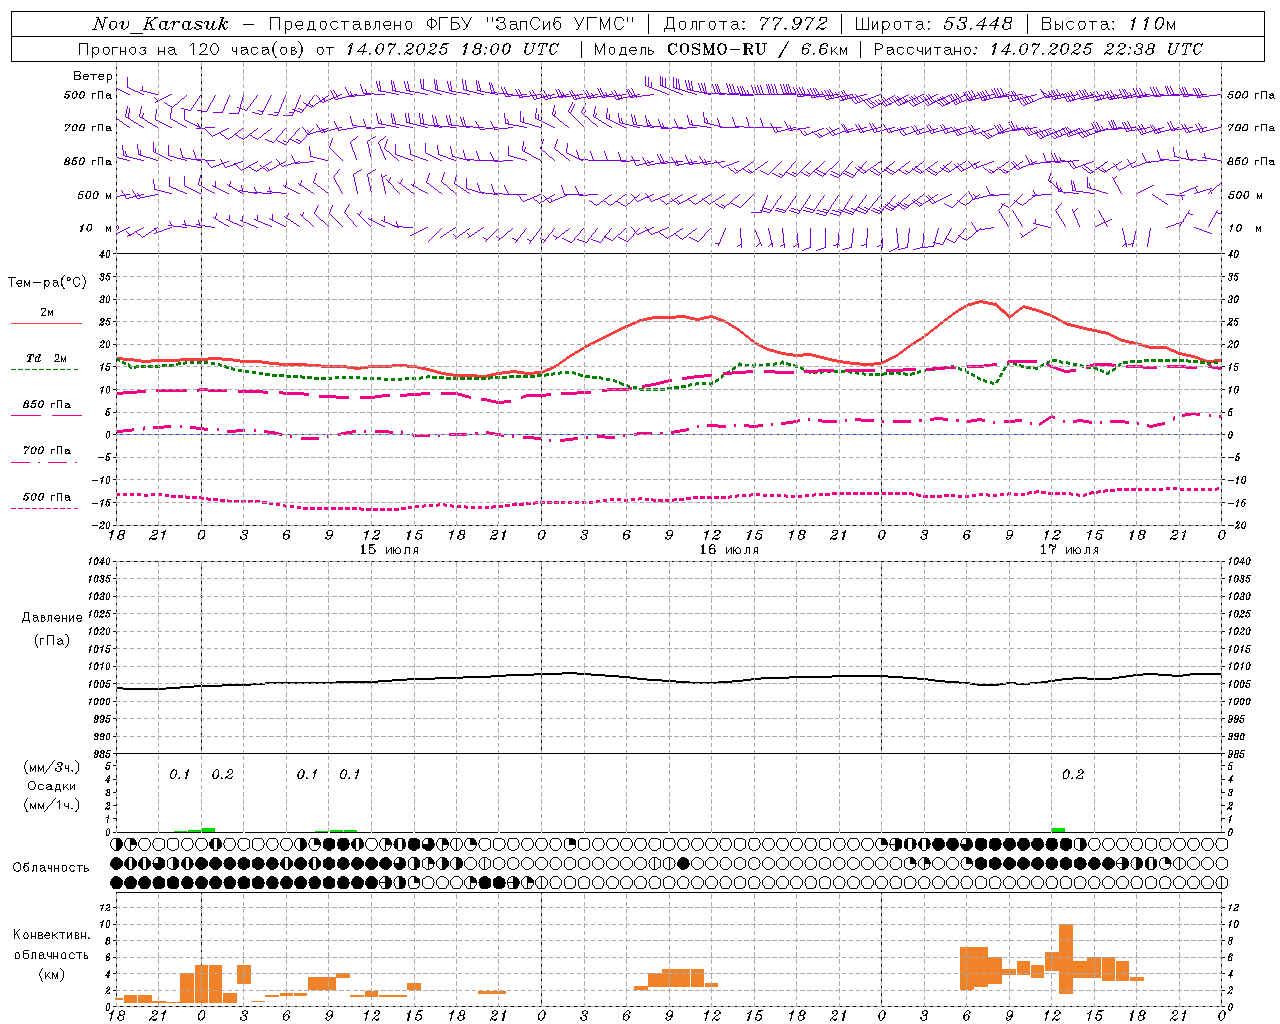This screenshot has height=1024, width=1280.
Task: Click the model label COSMO-RU / 6.6км
Action: pos(757,49)
